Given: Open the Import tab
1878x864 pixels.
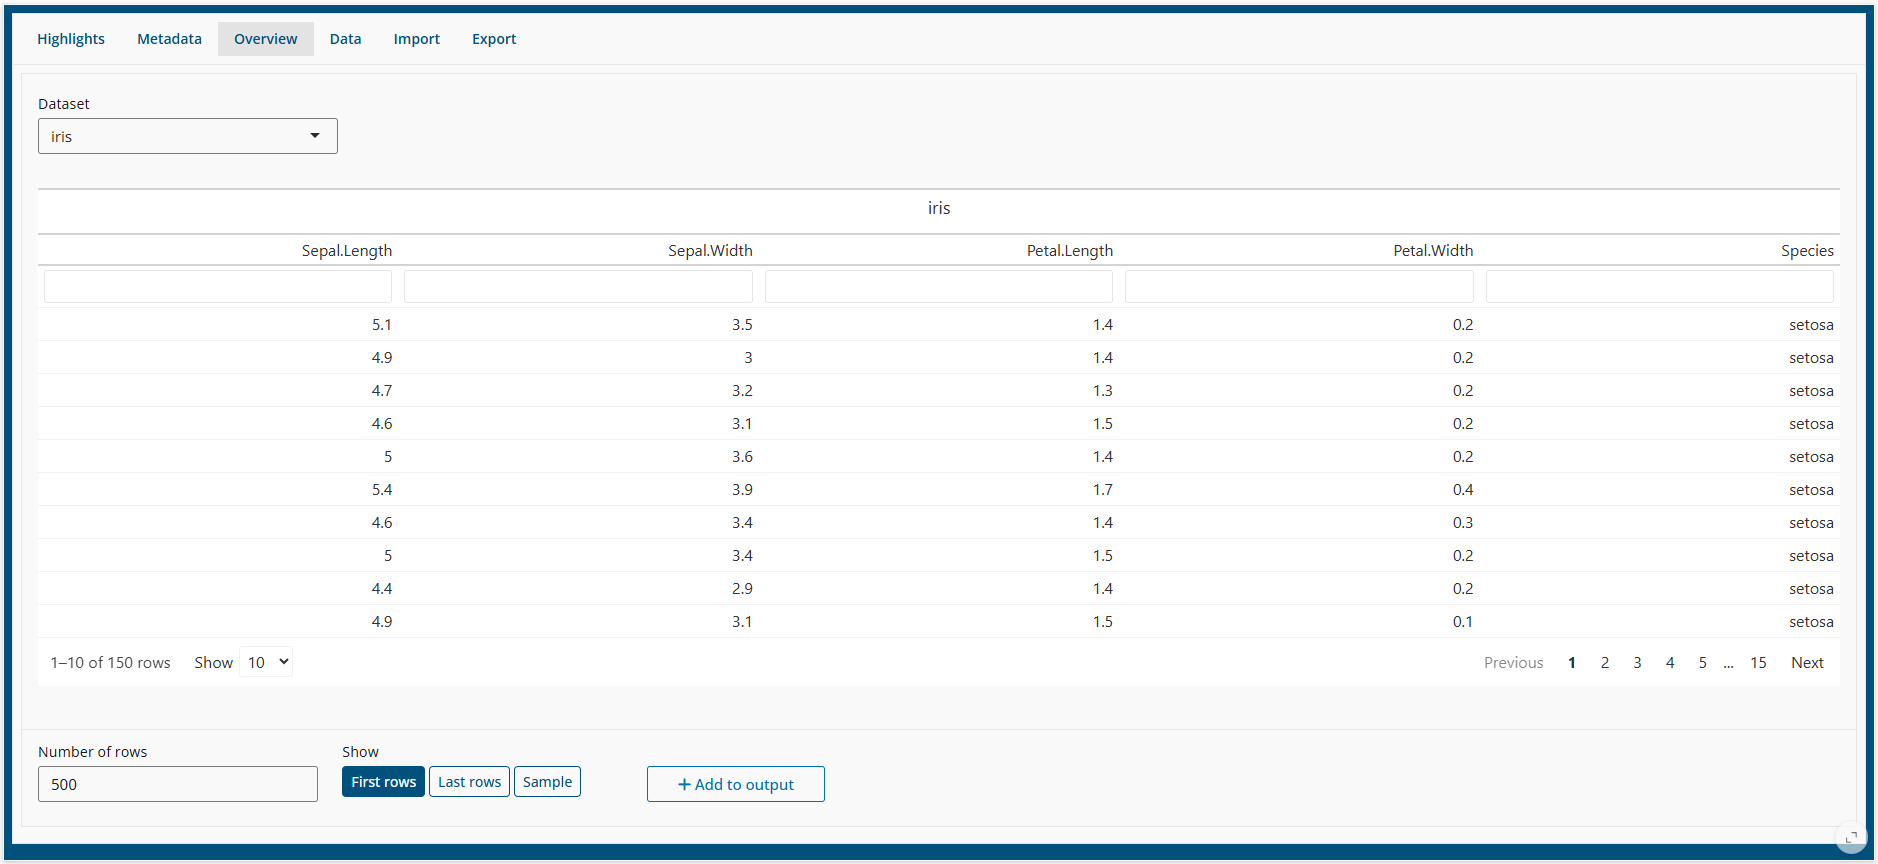Looking at the screenshot, I should [416, 39].
